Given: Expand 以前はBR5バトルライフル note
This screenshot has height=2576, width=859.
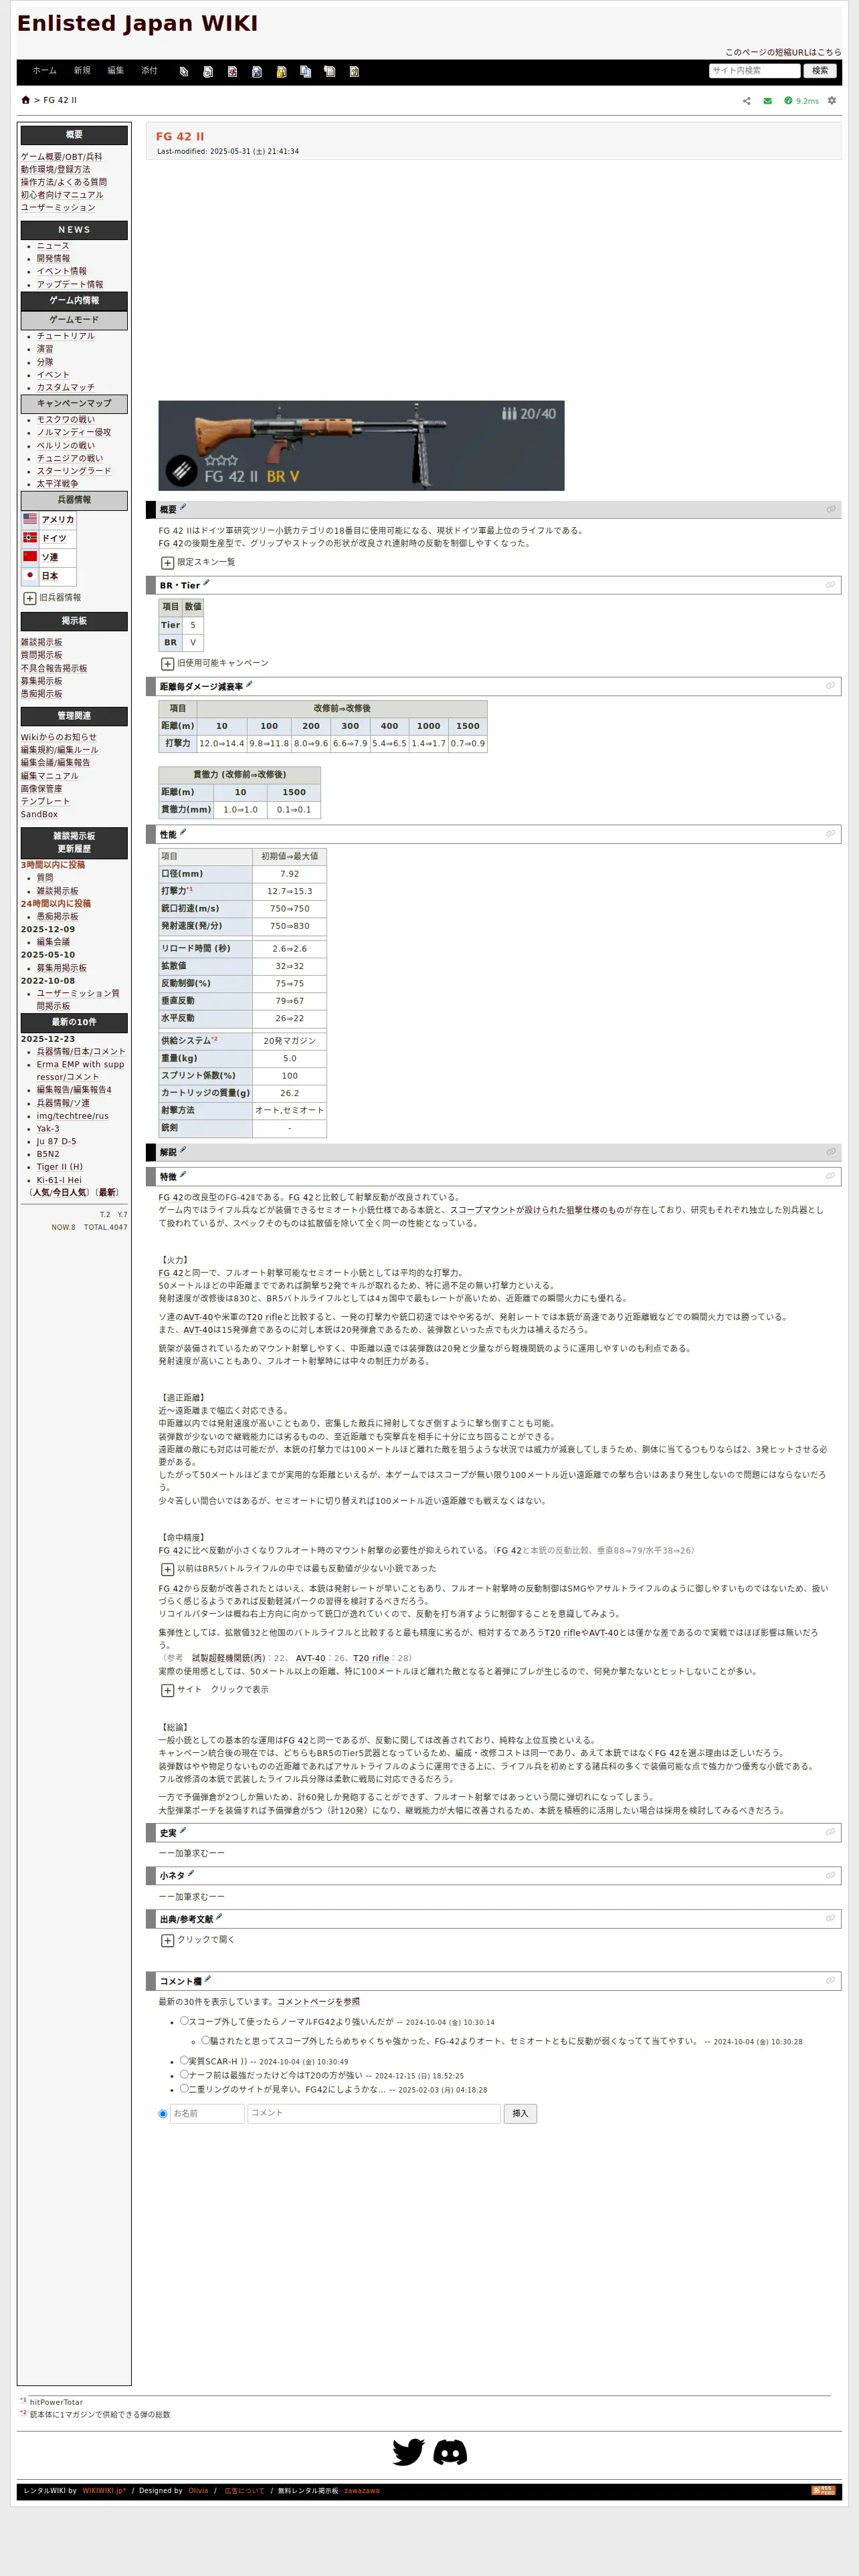Looking at the screenshot, I should [168, 1569].
